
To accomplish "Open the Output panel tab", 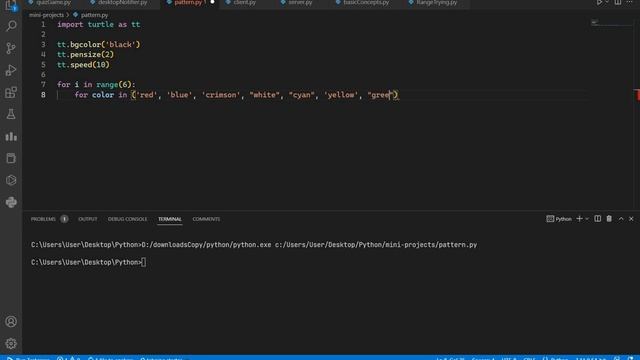I will point(88,219).
